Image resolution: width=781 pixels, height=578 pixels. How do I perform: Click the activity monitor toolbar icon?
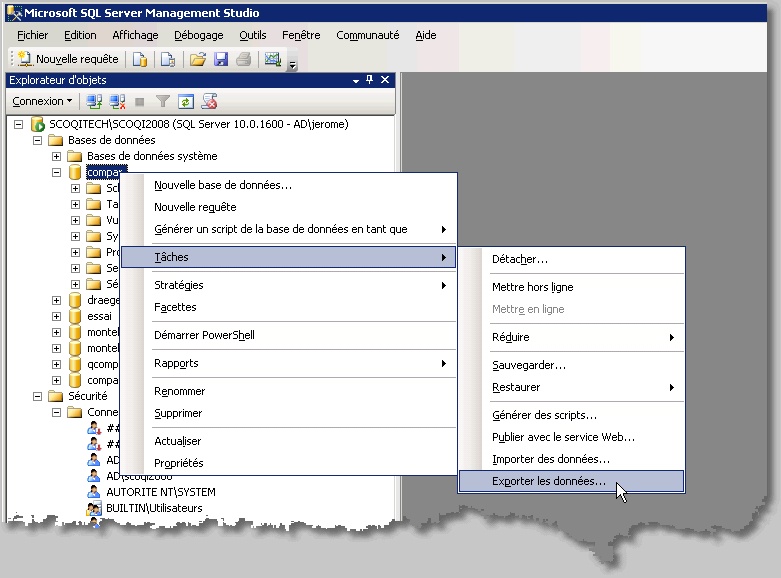272,60
